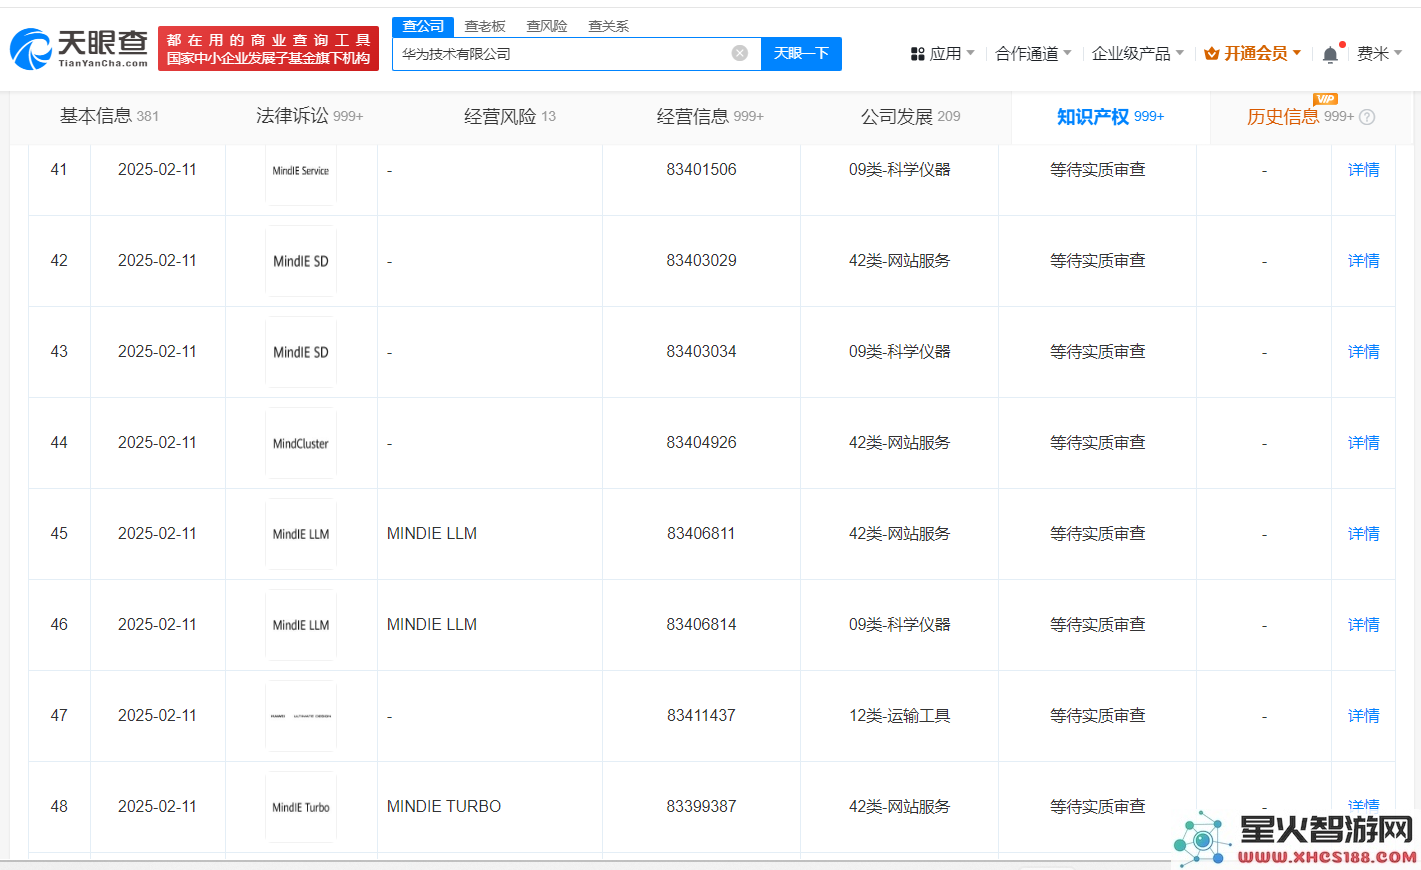Switch to the 基本信息 tab
This screenshot has width=1421, height=870.
coord(109,117)
